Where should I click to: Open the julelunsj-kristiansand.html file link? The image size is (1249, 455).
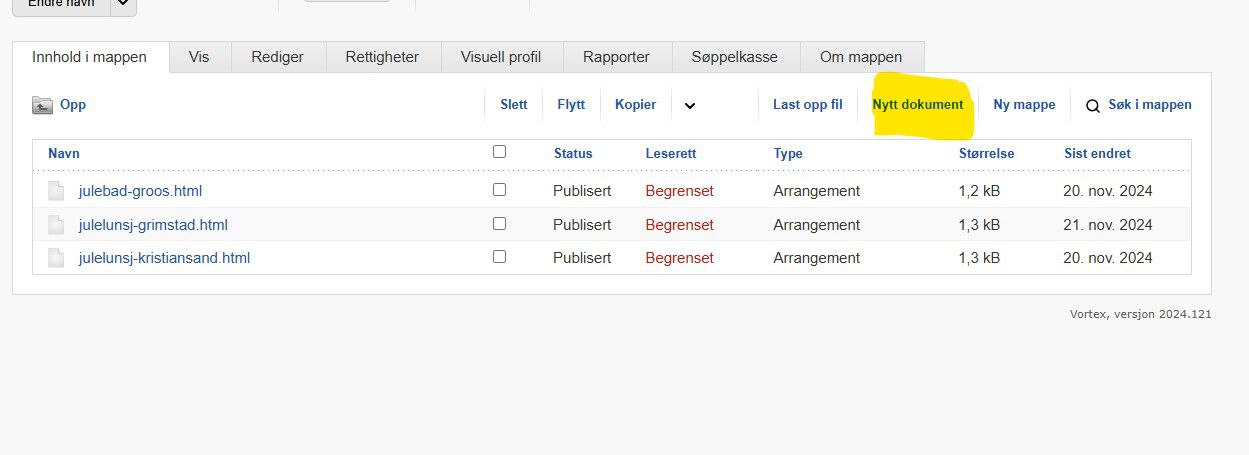(164, 258)
